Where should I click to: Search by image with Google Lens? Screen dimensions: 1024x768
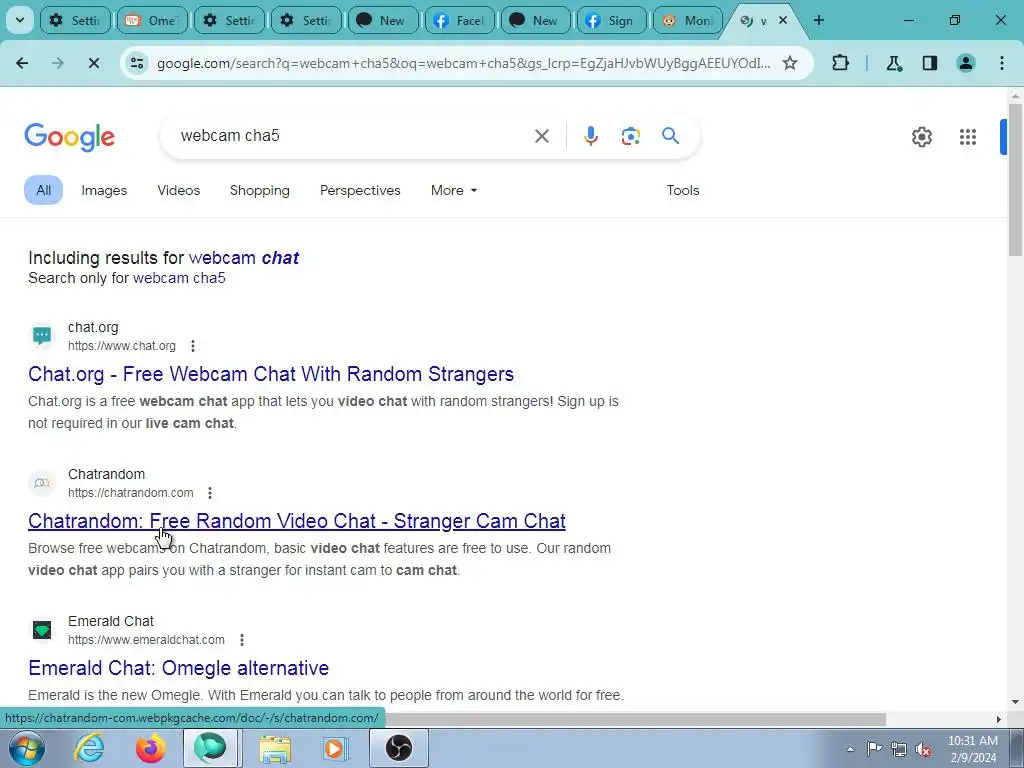(630, 136)
